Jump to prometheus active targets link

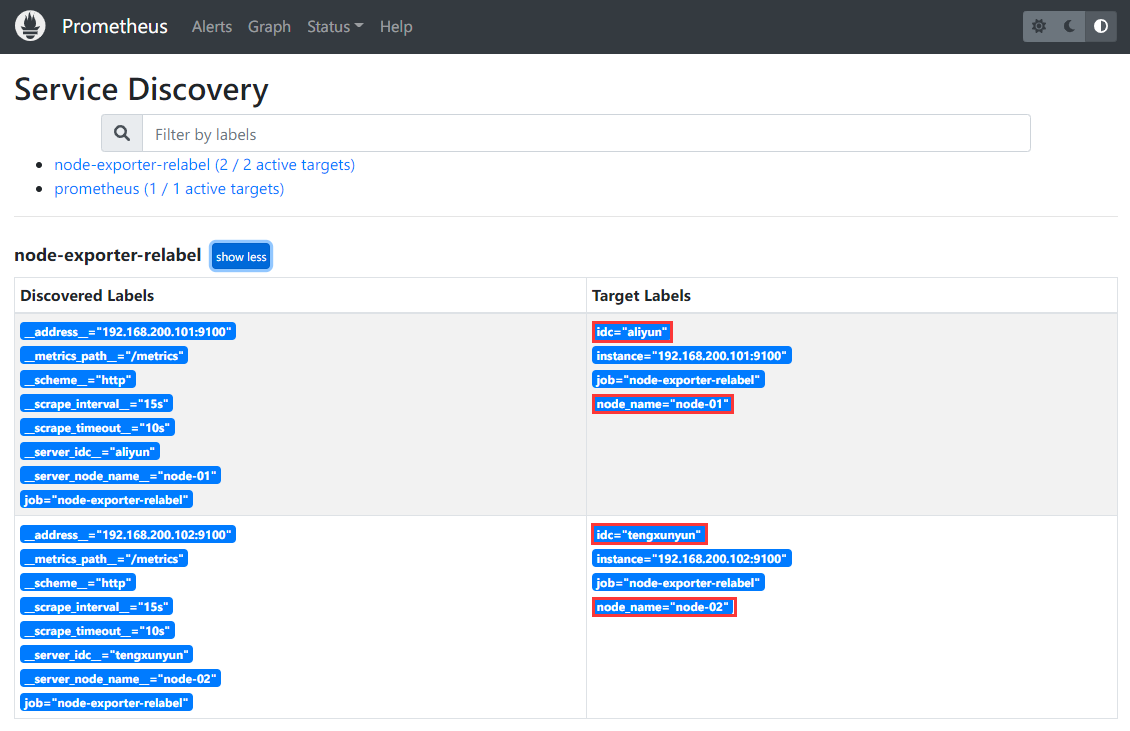coord(169,189)
